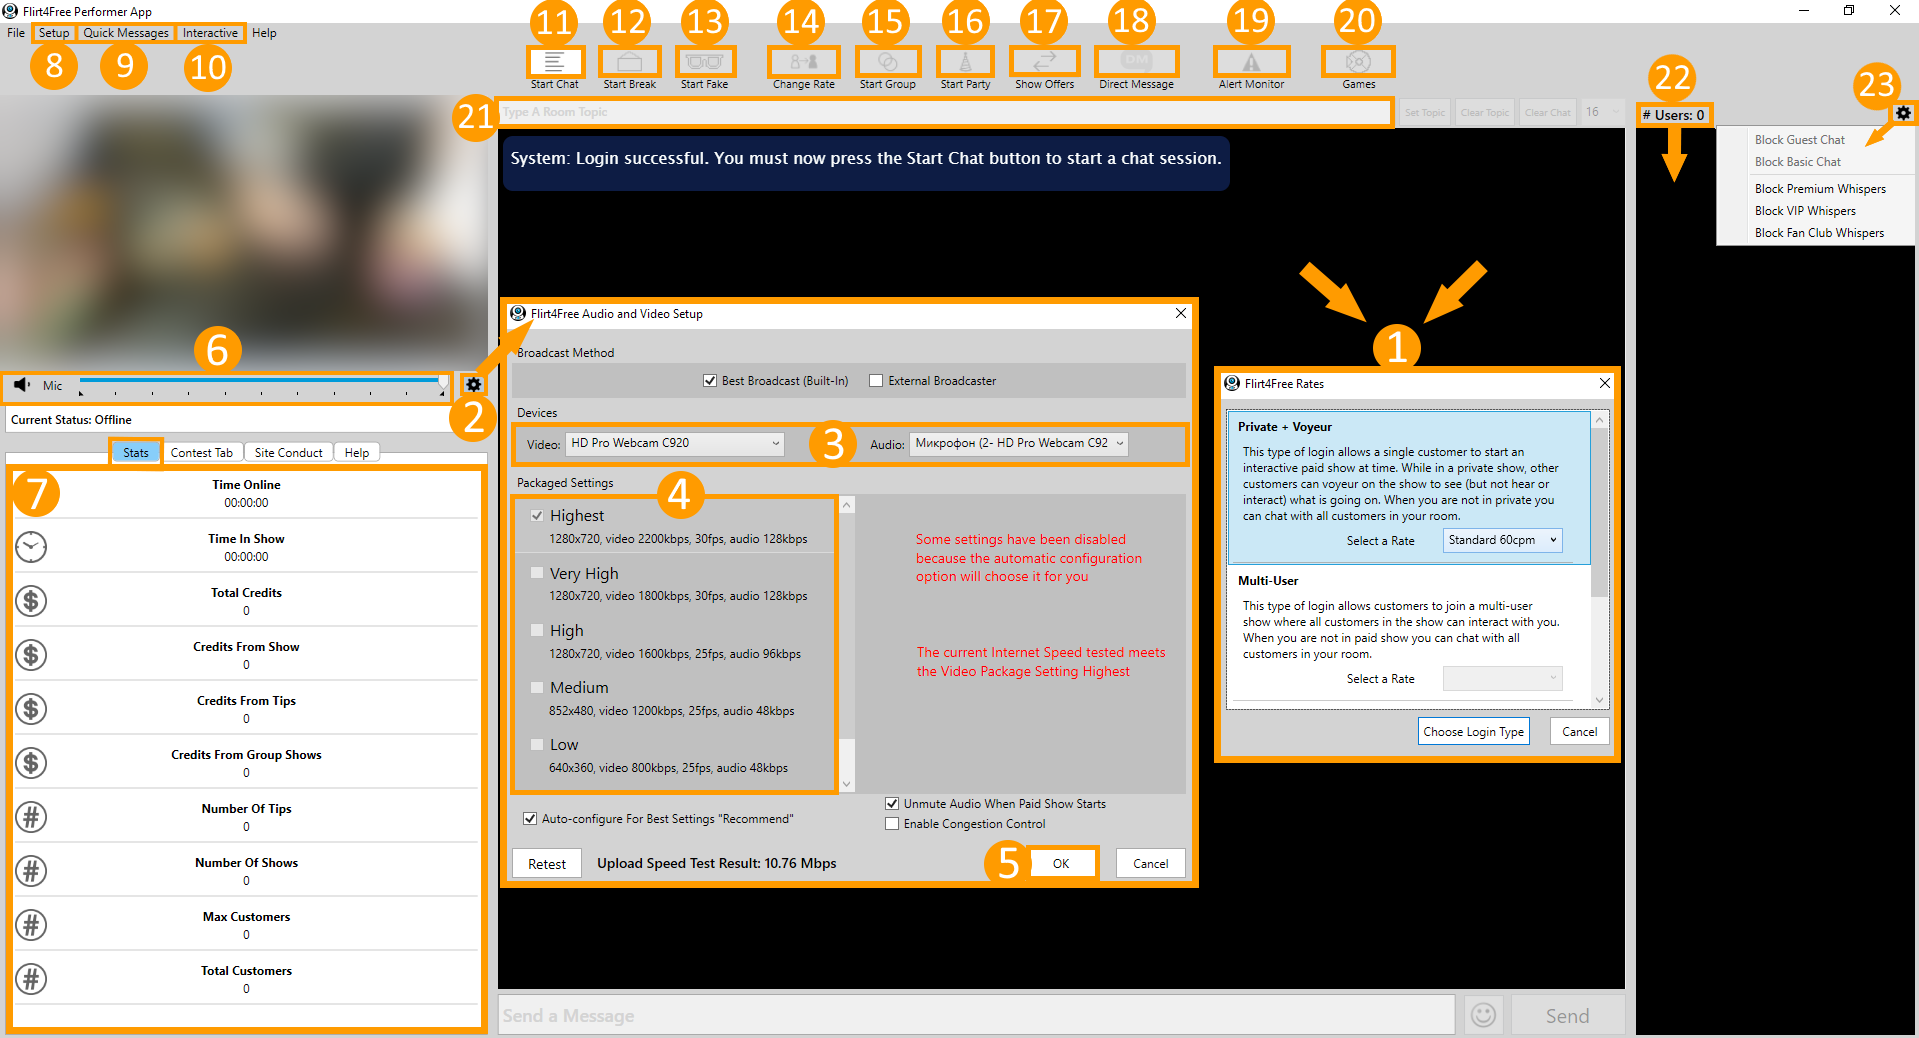1919x1038 pixels.
Task: Open the Alert Monitor
Action: [1251, 62]
